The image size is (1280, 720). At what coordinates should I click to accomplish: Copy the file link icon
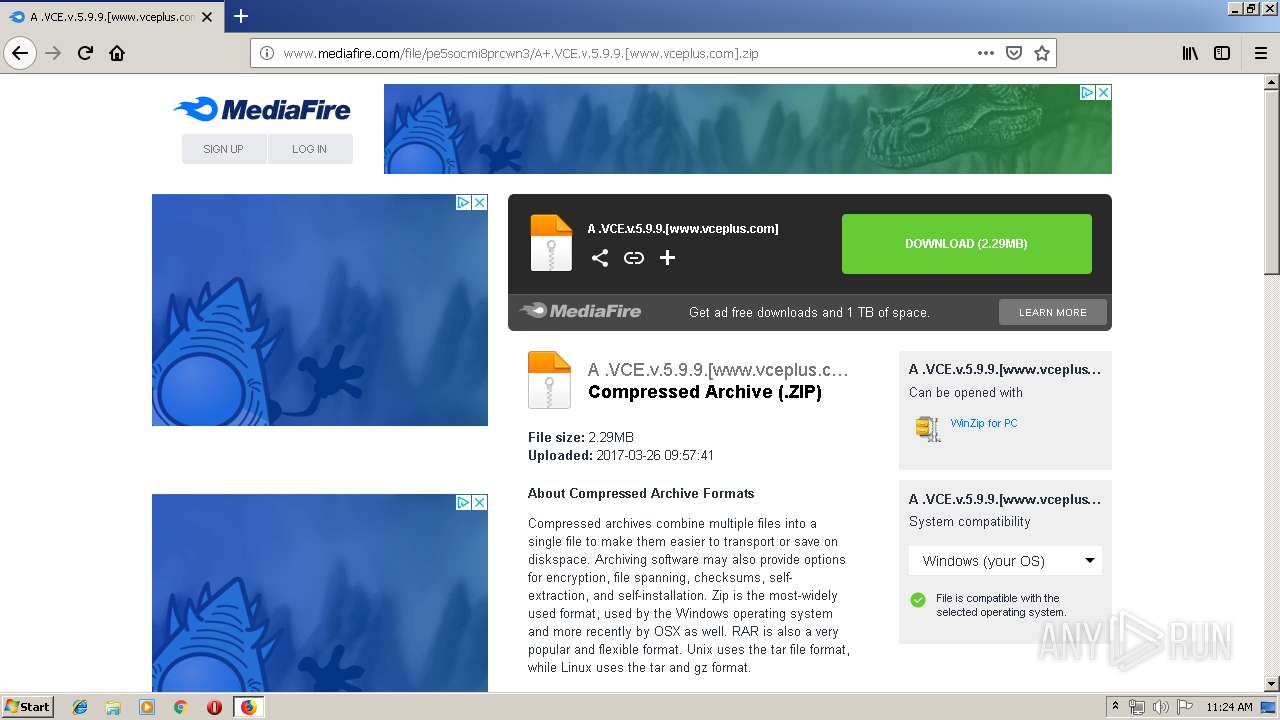(x=634, y=258)
